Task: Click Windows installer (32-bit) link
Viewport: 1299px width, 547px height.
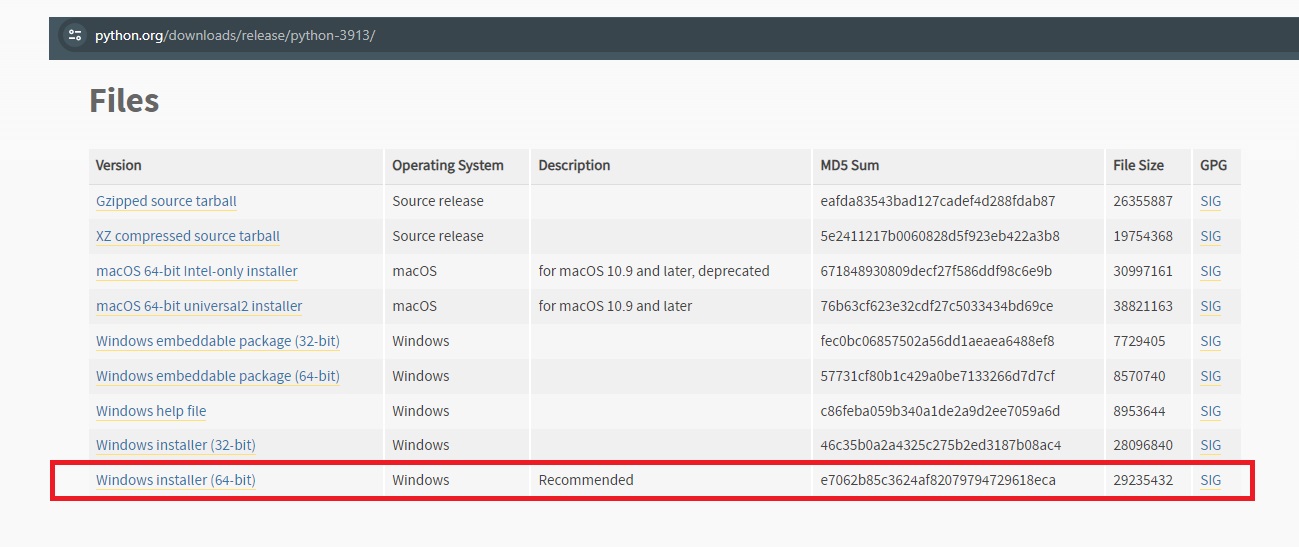Action: [x=175, y=445]
